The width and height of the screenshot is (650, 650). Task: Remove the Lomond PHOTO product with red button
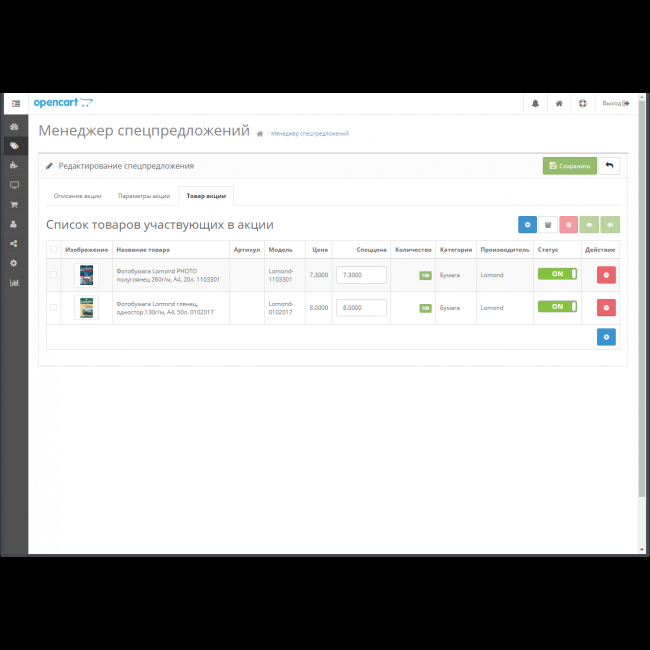pos(606,275)
